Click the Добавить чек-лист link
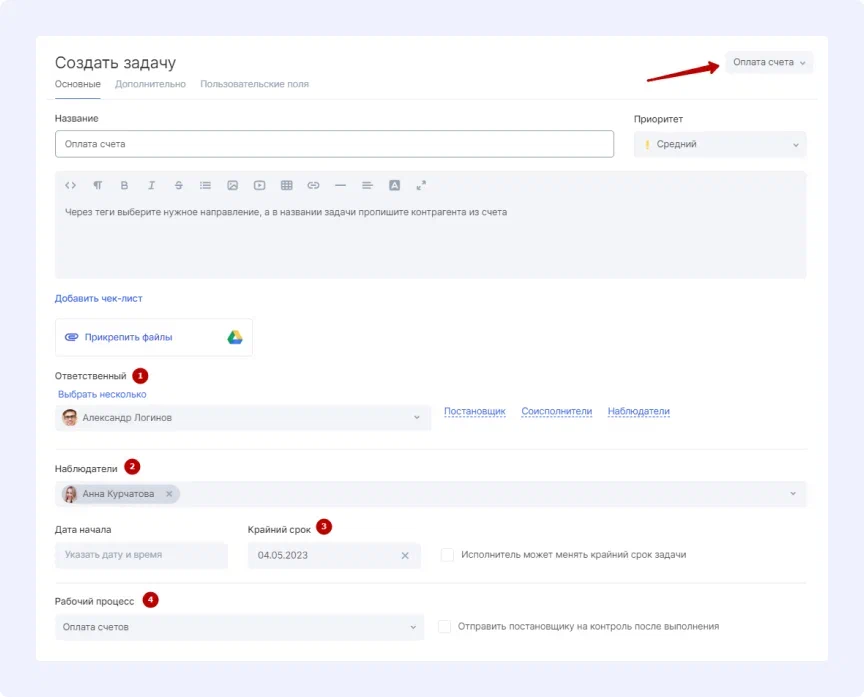The width and height of the screenshot is (864, 697). (98, 298)
